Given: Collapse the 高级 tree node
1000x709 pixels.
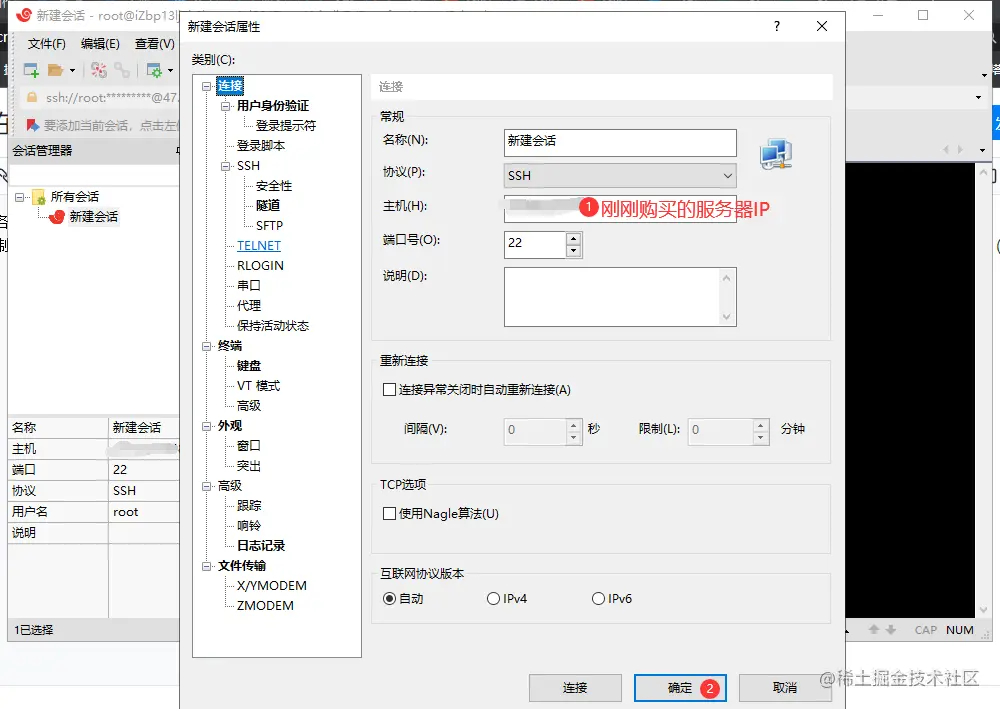Looking at the screenshot, I should [206, 486].
